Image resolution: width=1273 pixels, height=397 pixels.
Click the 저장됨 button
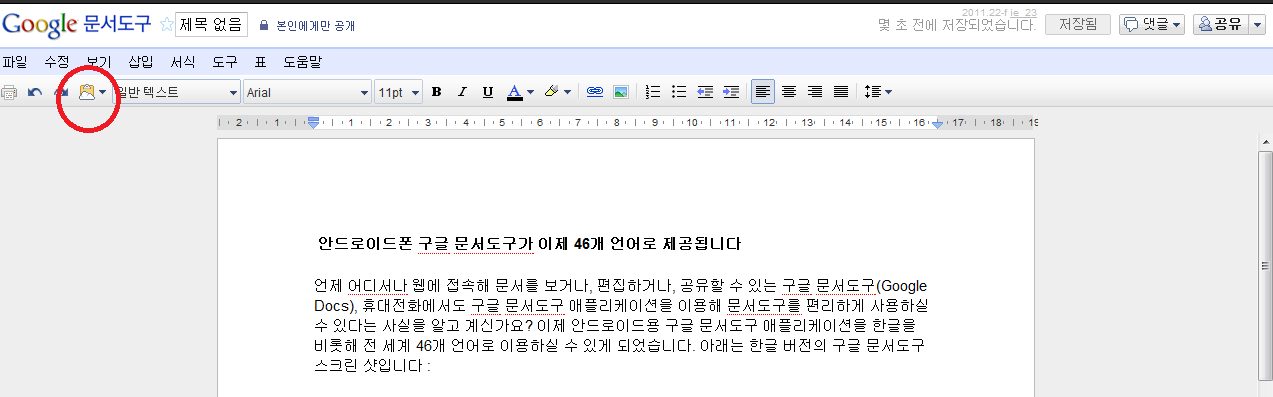click(1077, 25)
